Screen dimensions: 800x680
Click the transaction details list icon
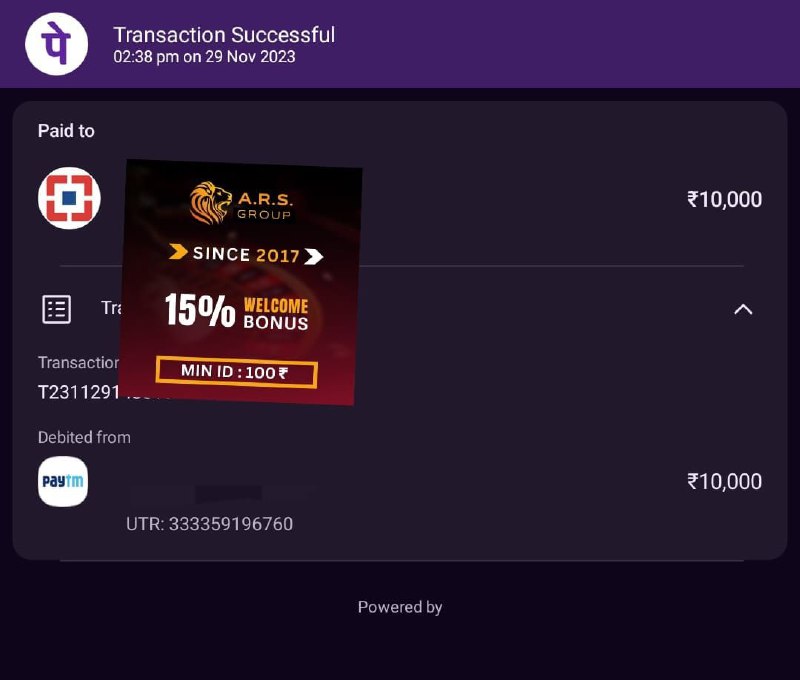click(57, 309)
